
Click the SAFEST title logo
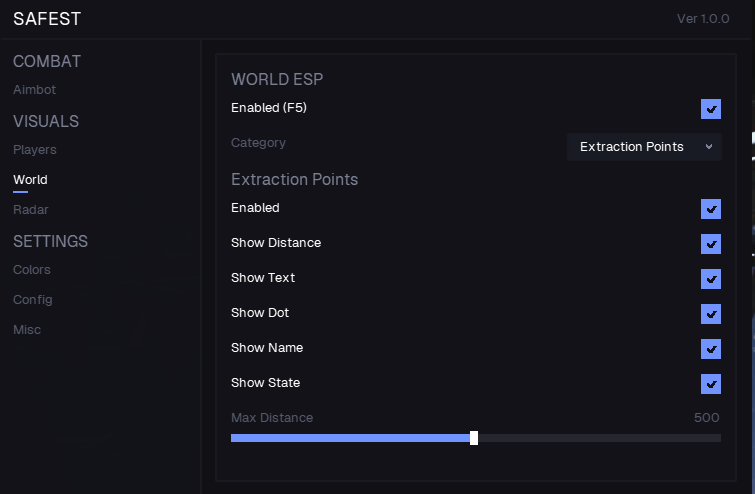pos(47,19)
